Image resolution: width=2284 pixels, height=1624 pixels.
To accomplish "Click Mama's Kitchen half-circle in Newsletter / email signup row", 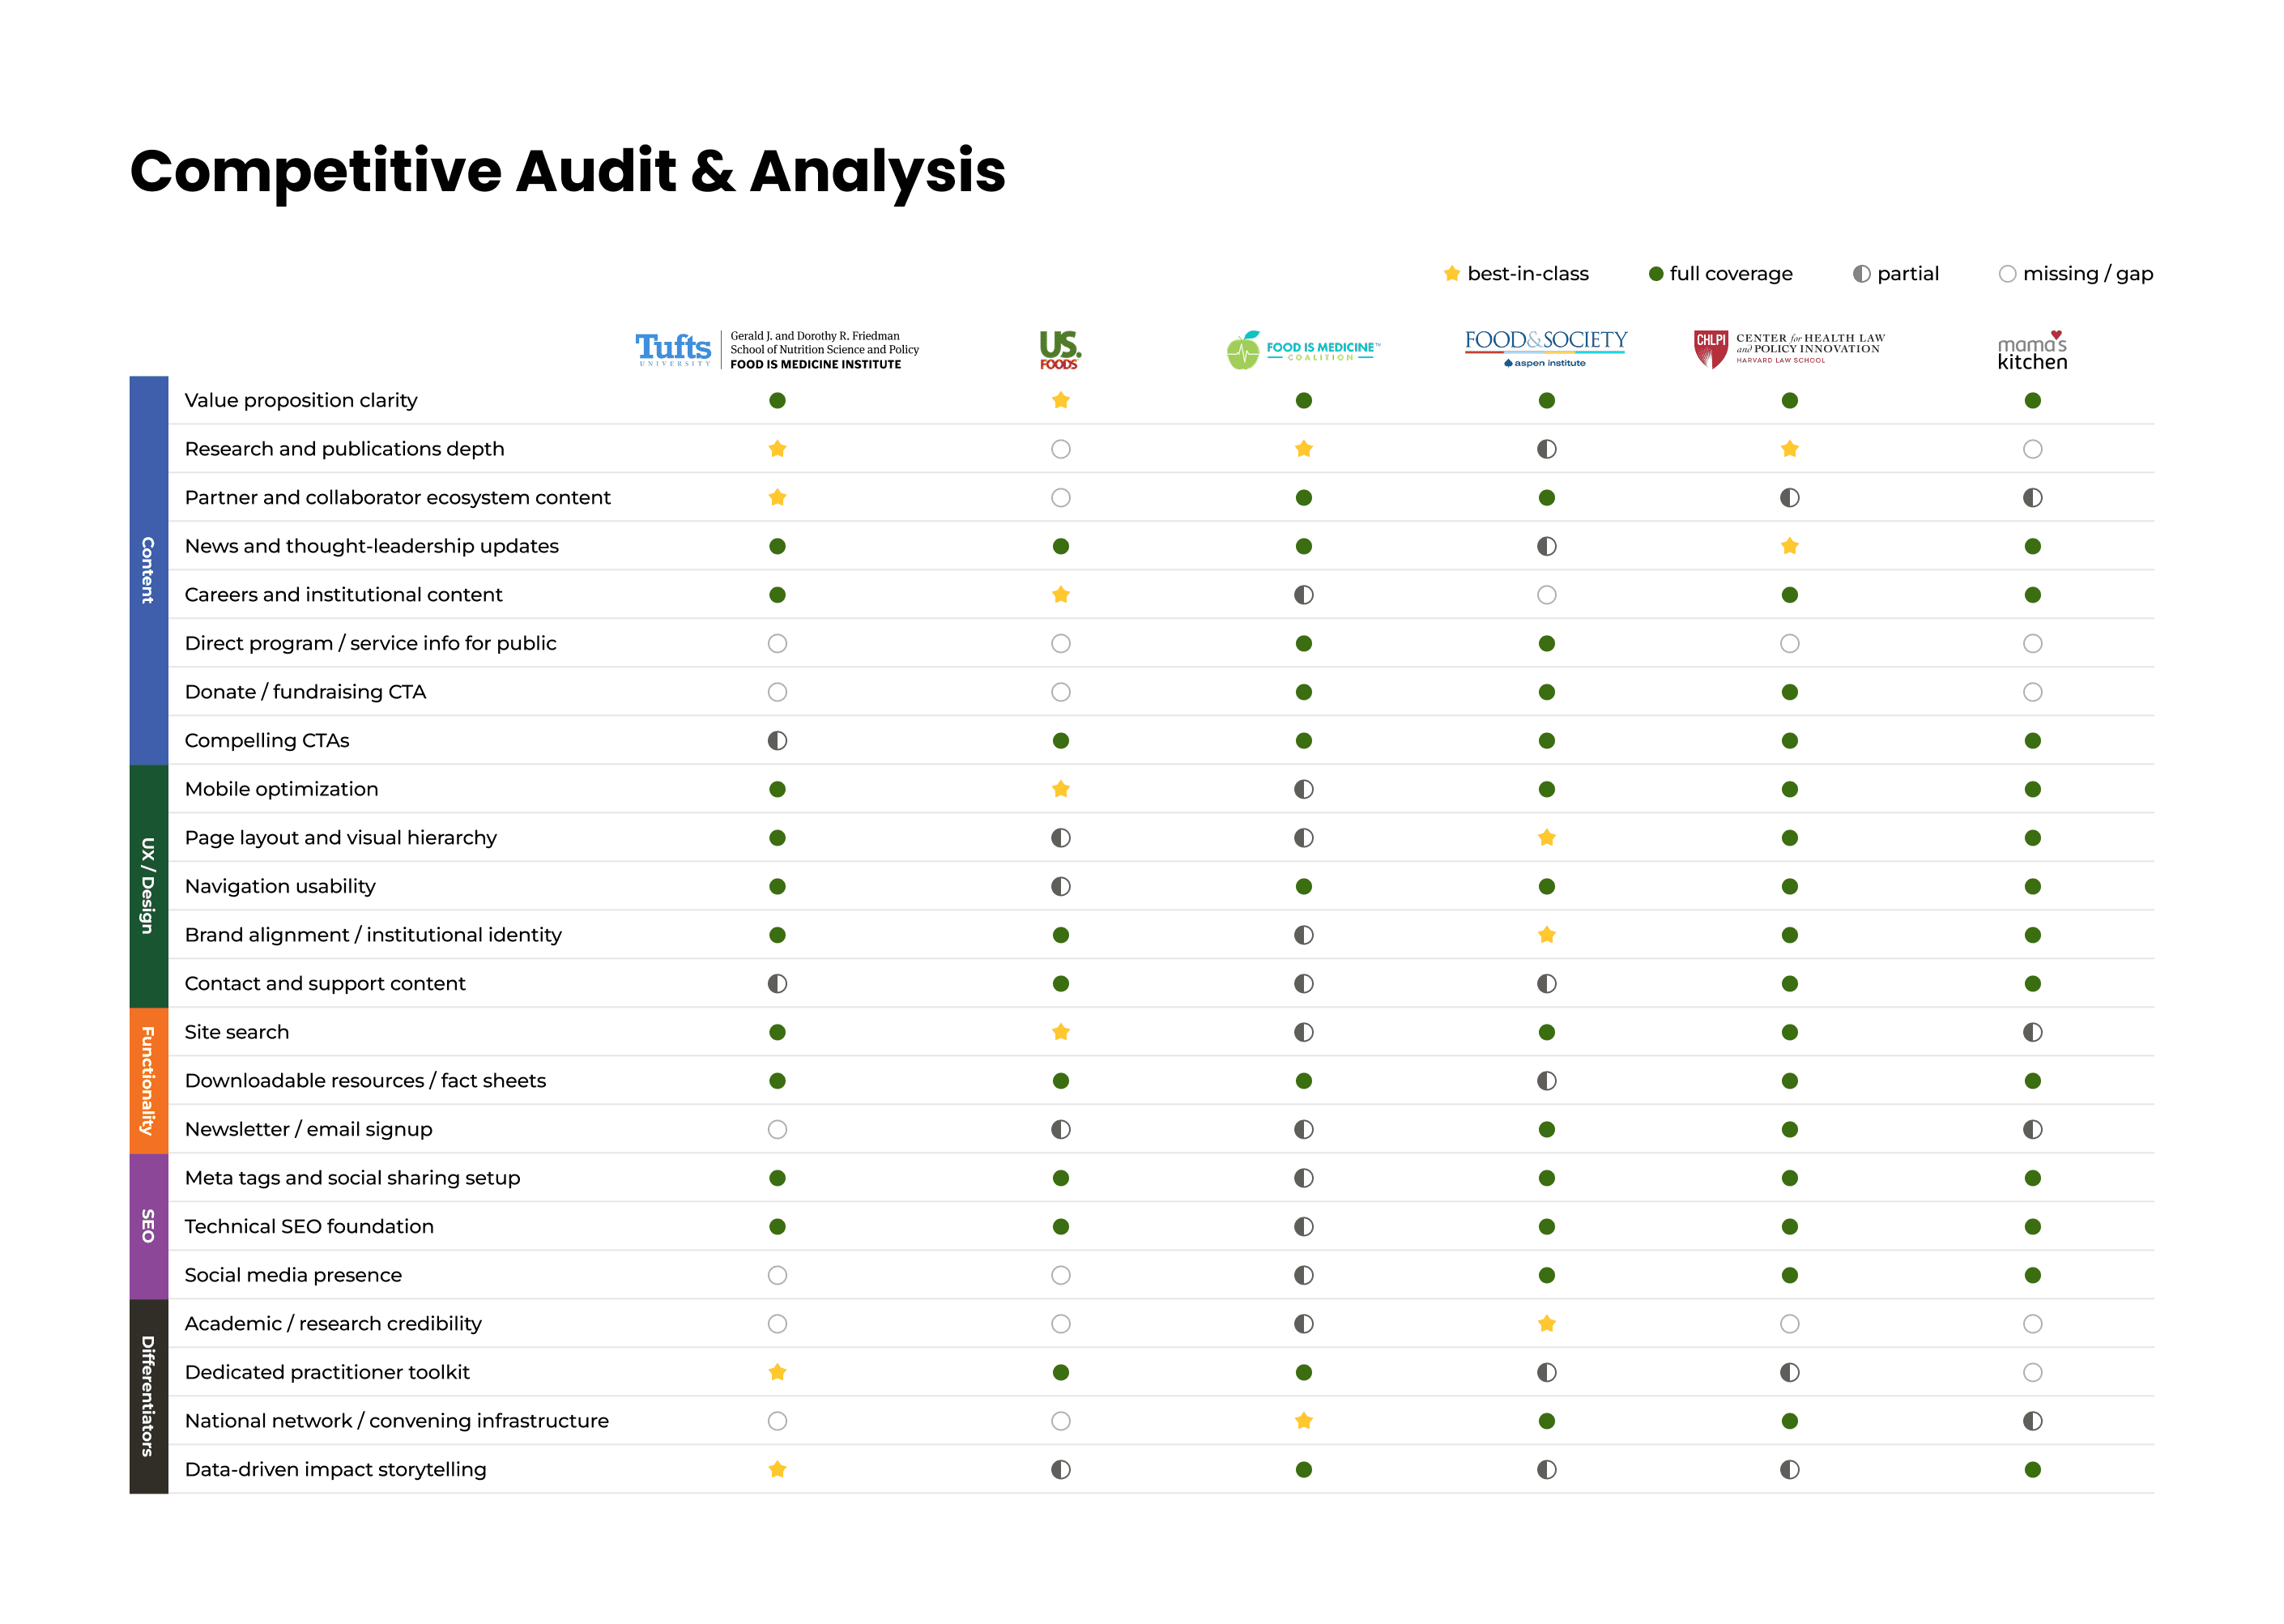I will pos(2033,1129).
